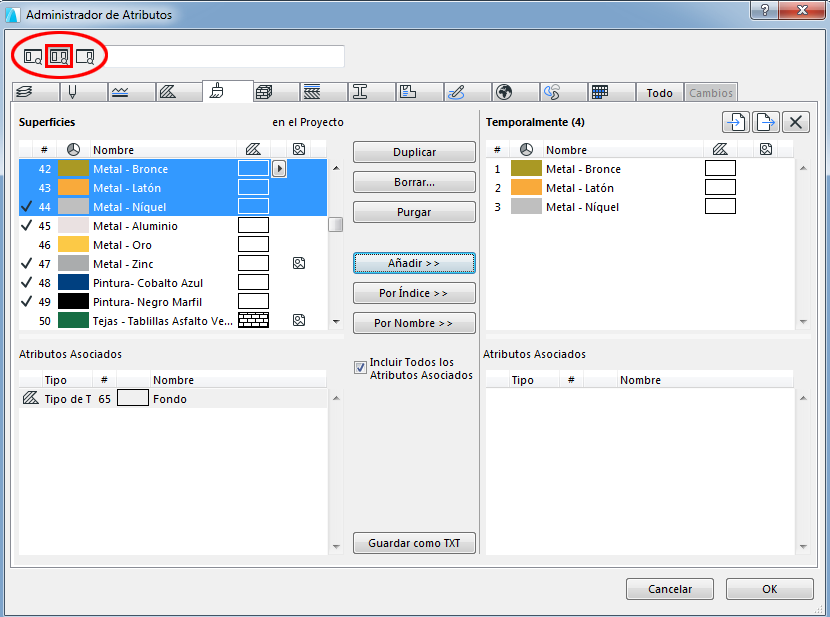Open the Surfaces paintbrush tab

click(x=228, y=92)
